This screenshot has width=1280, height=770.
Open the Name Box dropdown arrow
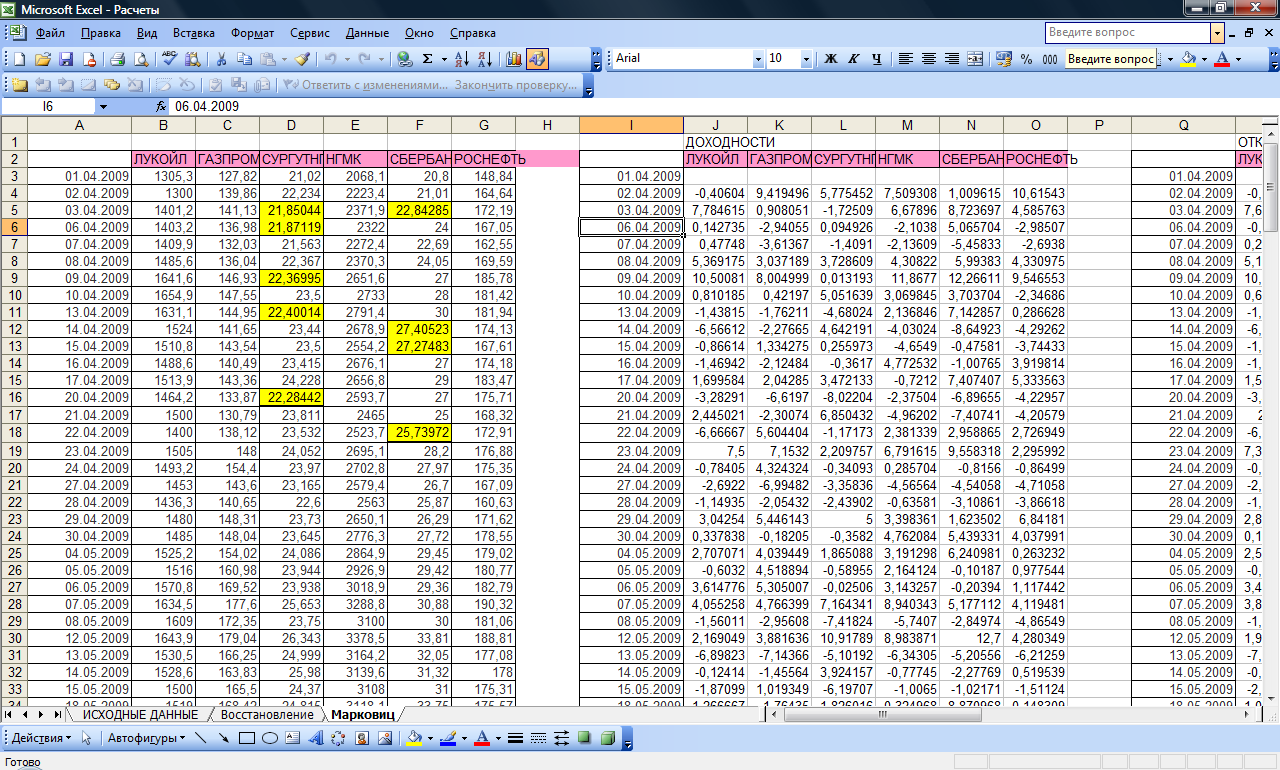tap(102, 106)
